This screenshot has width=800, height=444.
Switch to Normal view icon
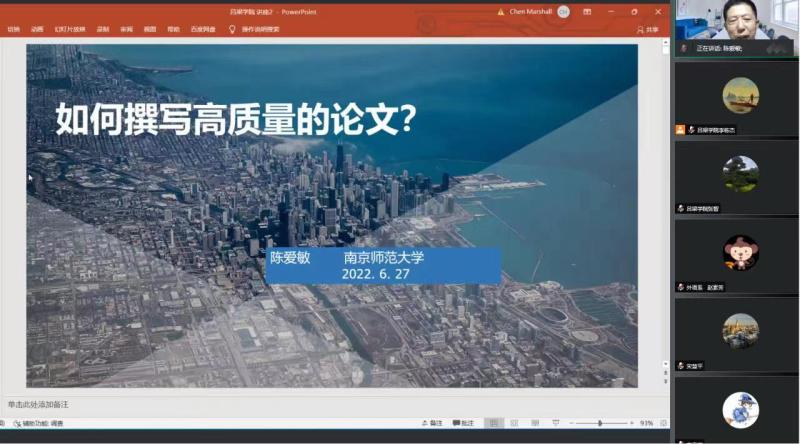coord(494,423)
